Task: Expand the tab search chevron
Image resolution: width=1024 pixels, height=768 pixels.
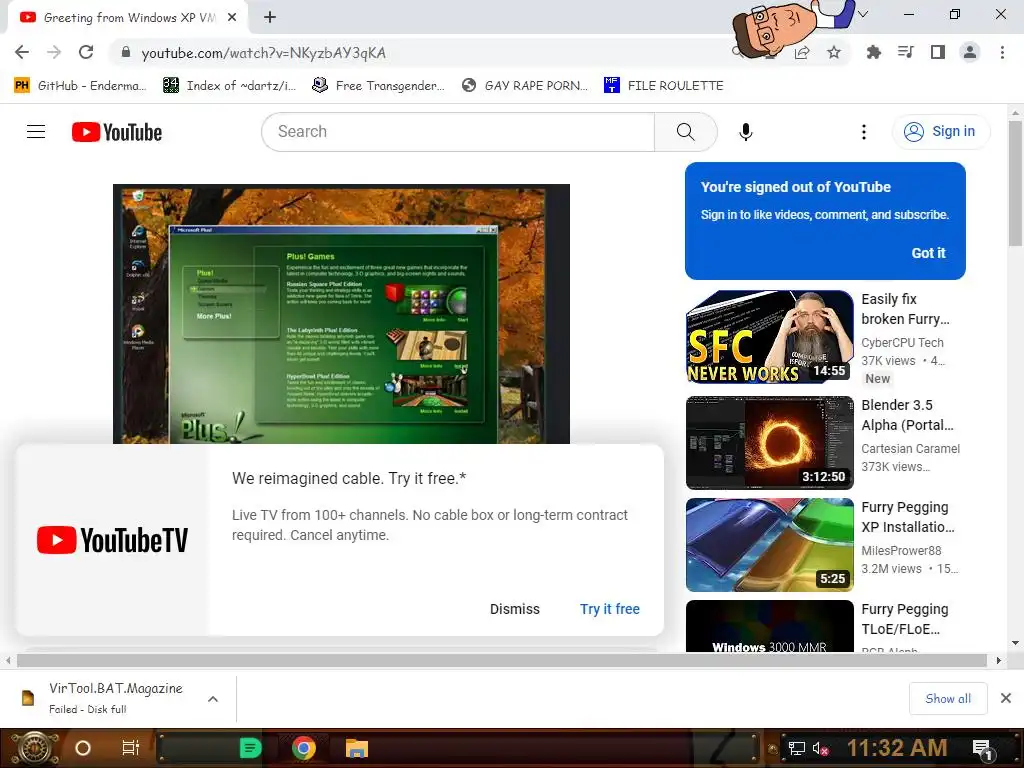Action: coord(863,14)
